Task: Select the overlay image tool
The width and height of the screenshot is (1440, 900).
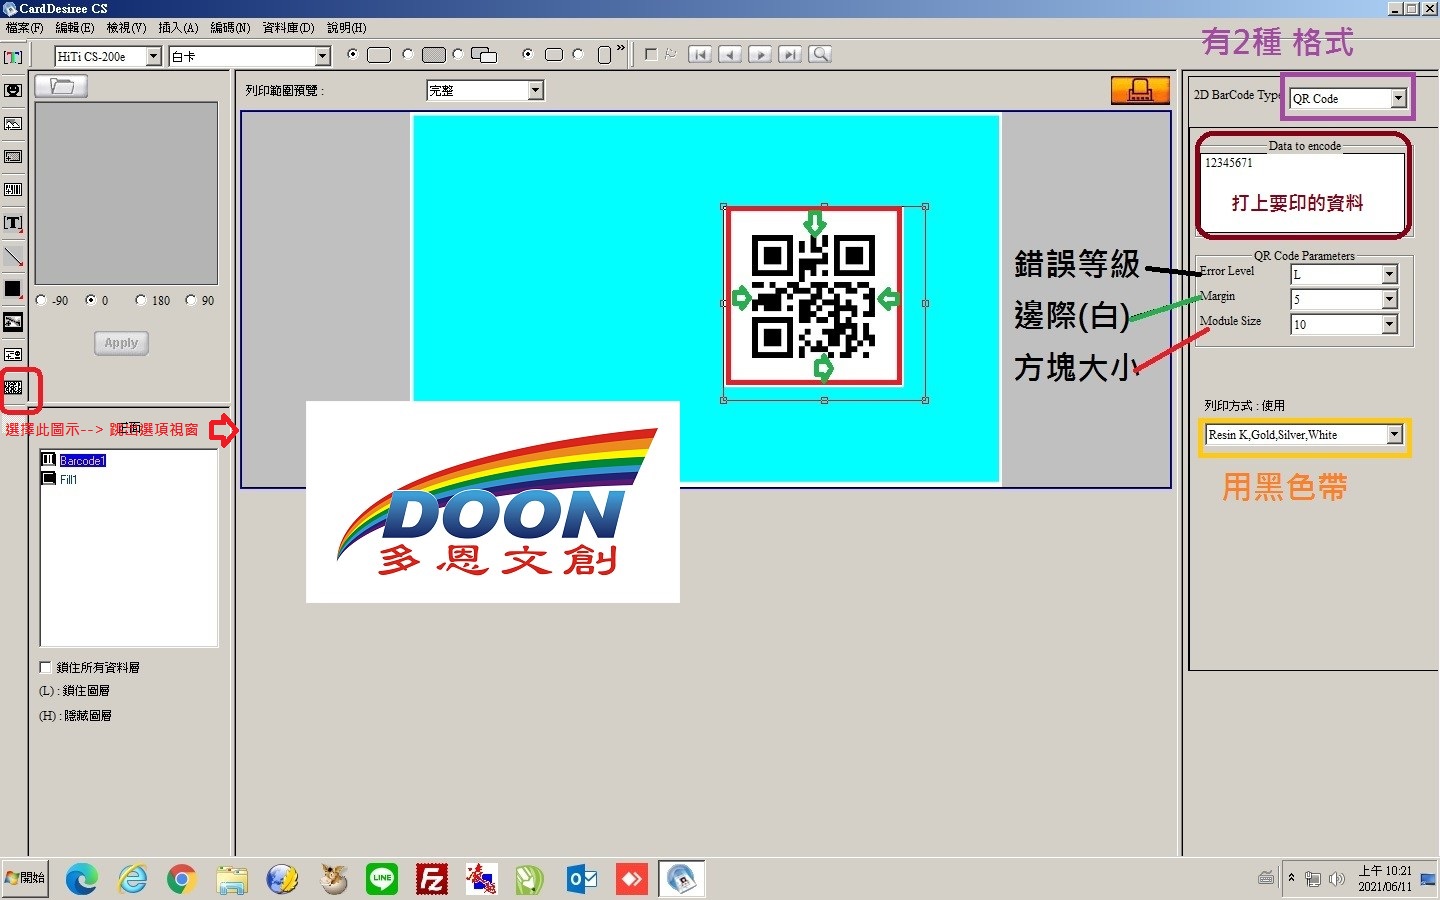Action: point(13,322)
